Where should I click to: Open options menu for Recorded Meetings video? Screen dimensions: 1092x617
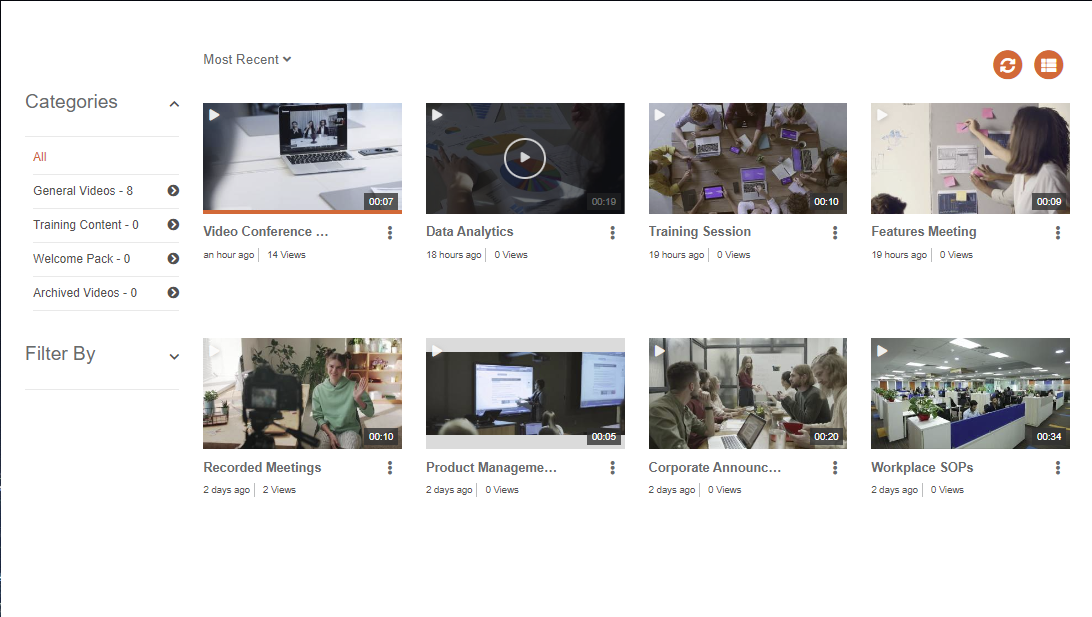pos(390,468)
